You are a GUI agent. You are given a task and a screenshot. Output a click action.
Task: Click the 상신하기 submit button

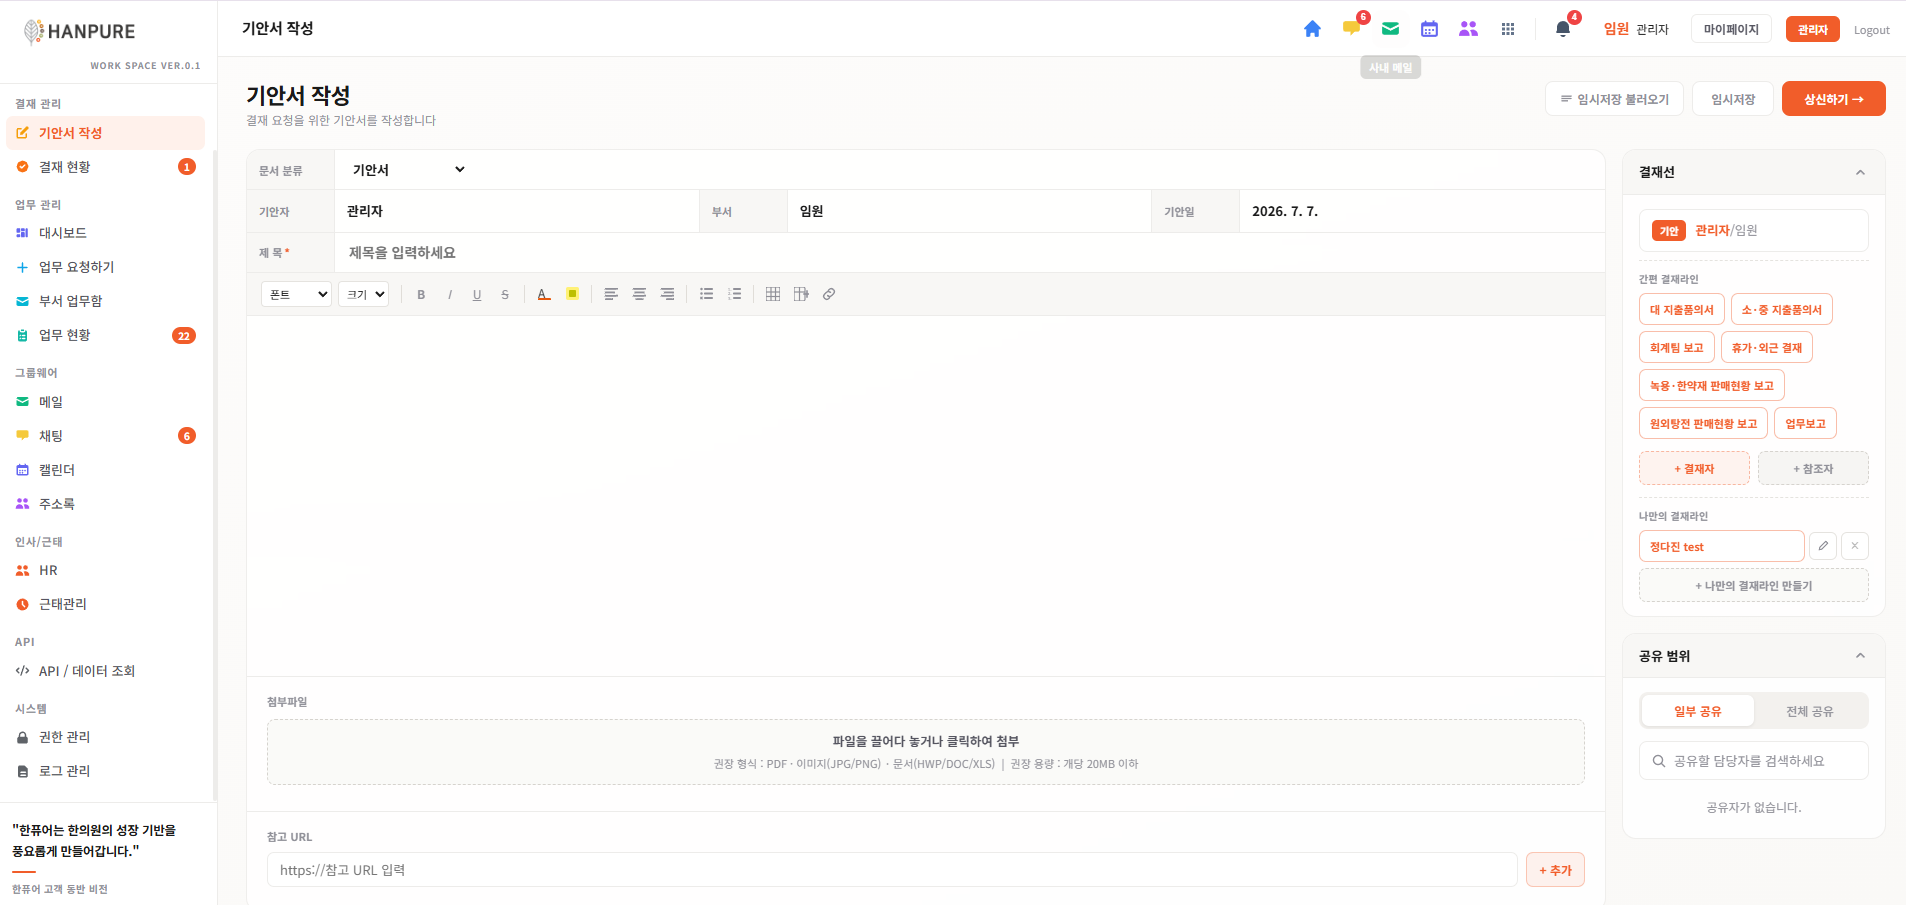1833,99
